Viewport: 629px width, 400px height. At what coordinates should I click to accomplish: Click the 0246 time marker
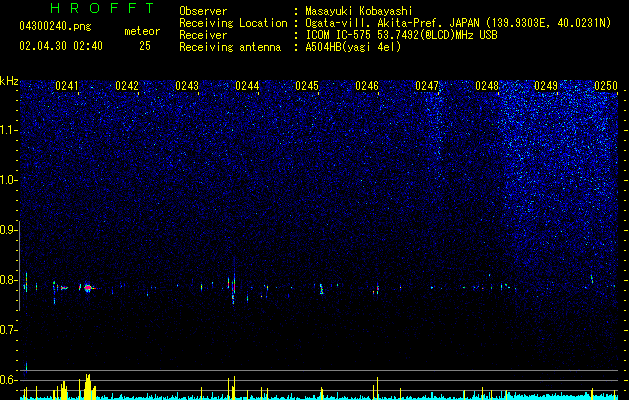[x=367, y=86]
